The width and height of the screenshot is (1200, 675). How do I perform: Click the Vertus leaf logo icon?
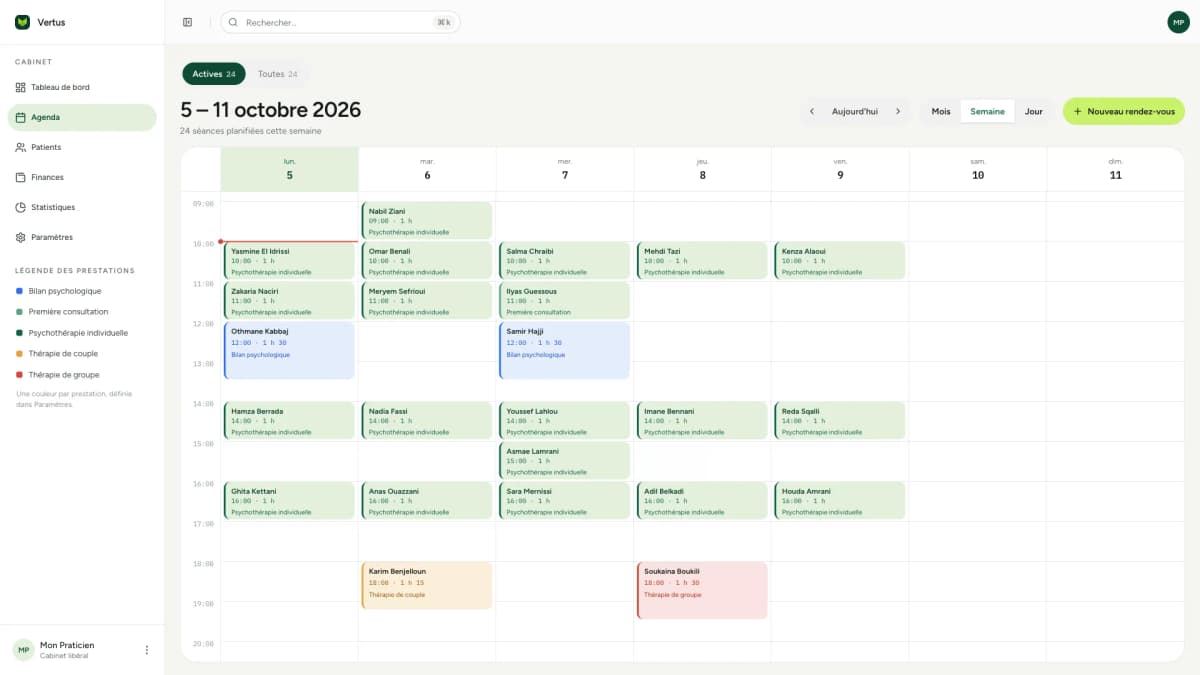tap(22, 22)
